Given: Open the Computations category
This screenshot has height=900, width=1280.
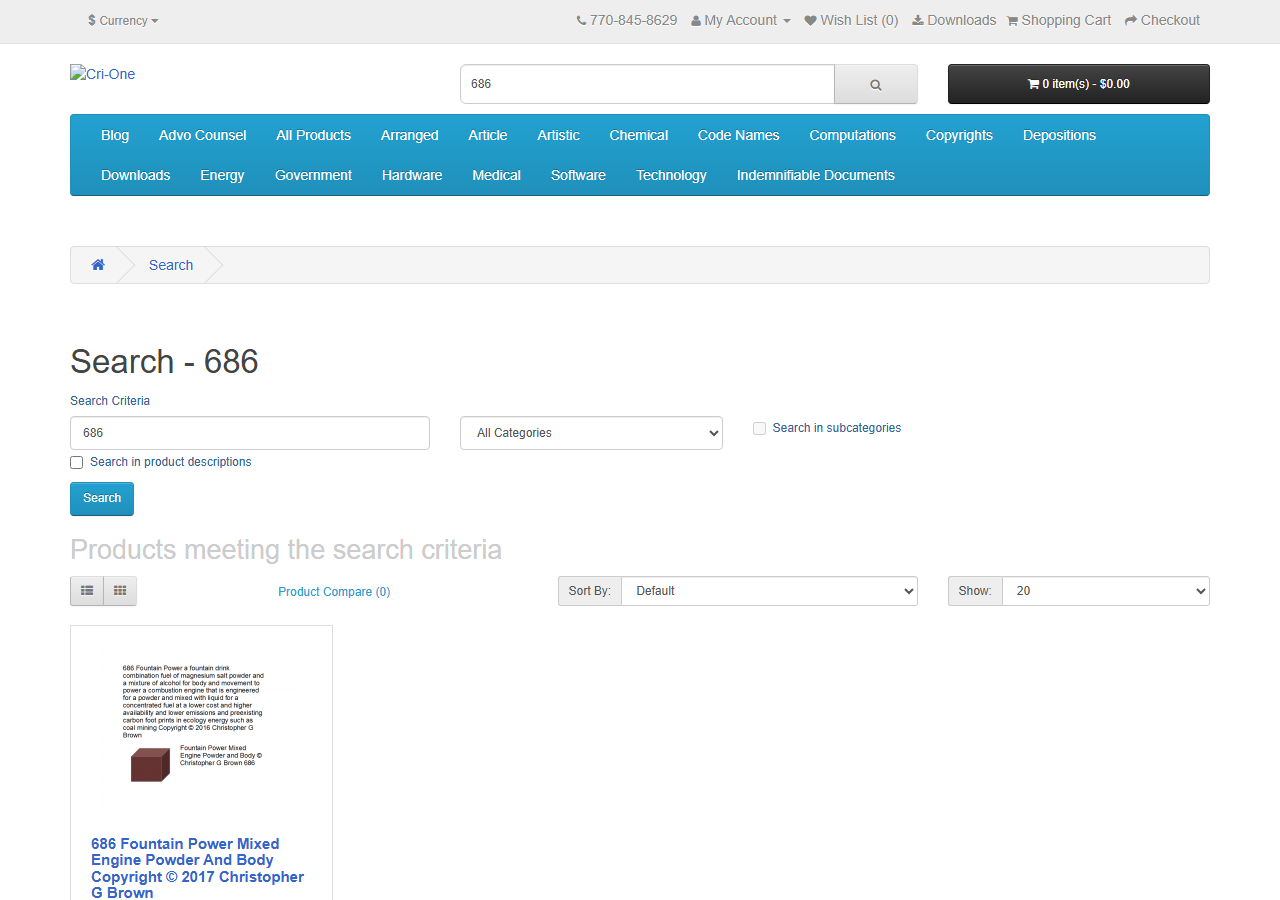Looking at the screenshot, I should point(852,135).
